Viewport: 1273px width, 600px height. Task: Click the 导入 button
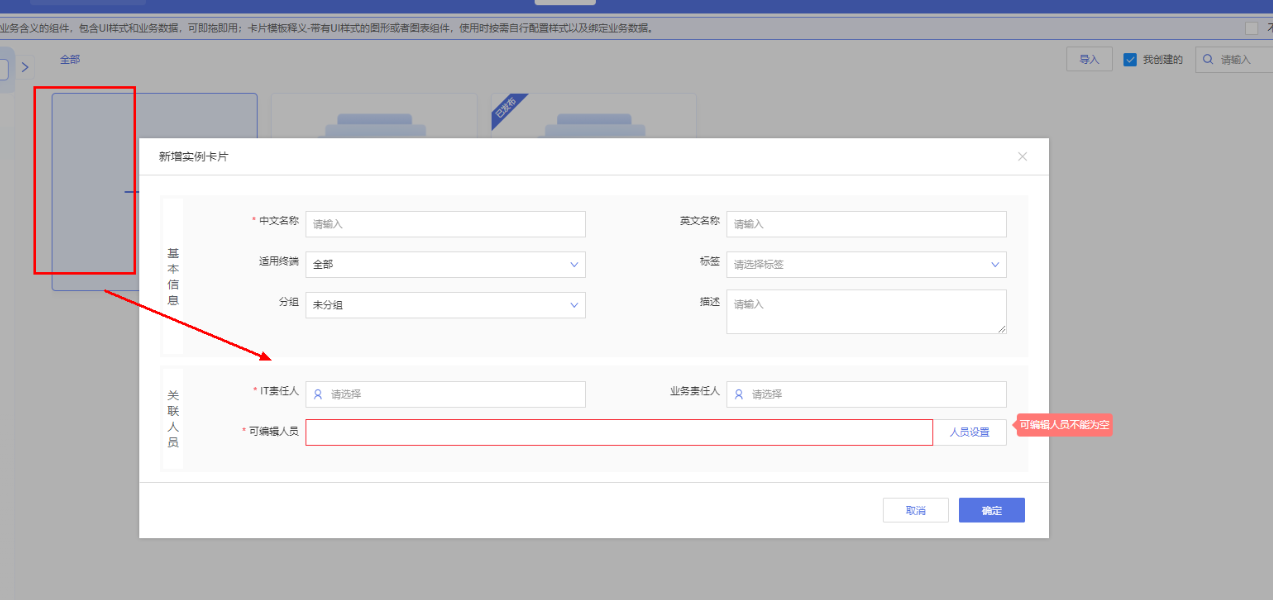point(1089,60)
